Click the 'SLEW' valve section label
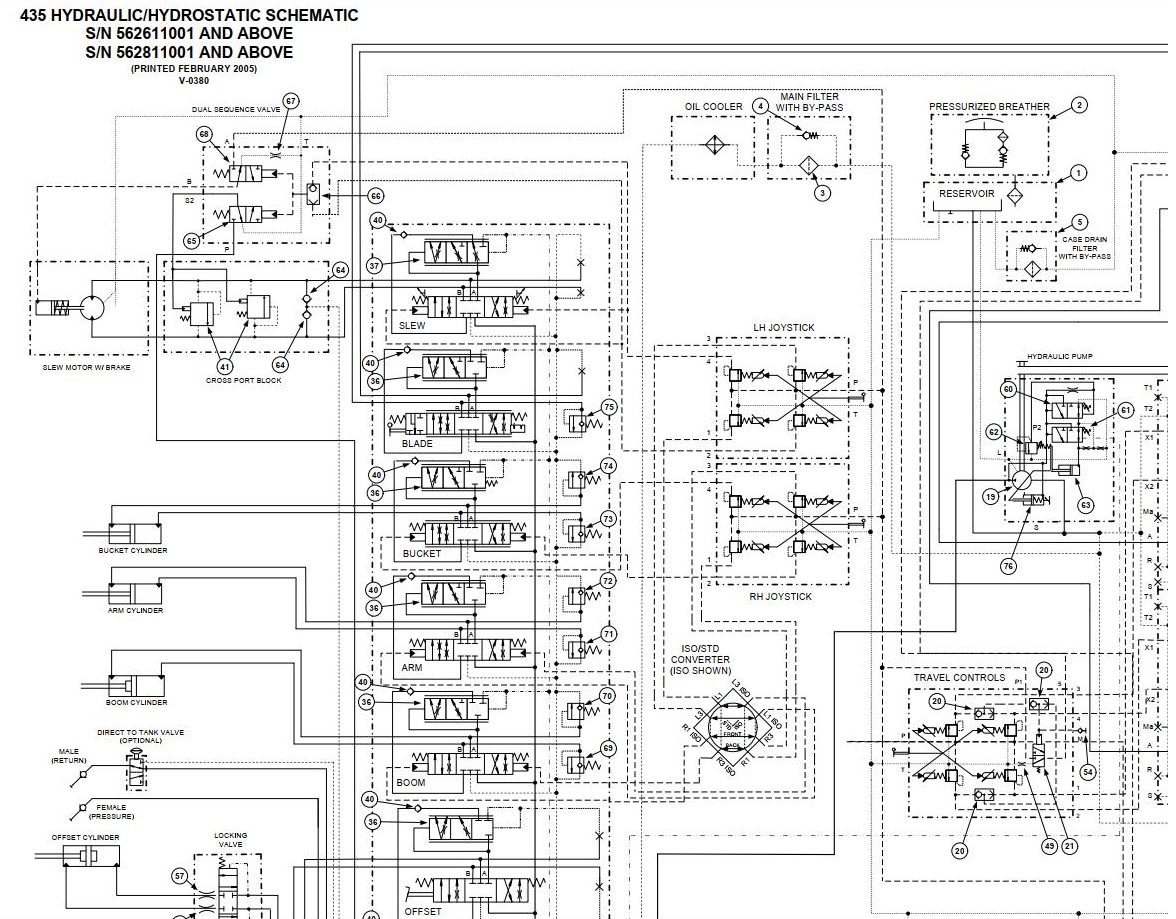This screenshot has width=1176, height=919. 412,326
